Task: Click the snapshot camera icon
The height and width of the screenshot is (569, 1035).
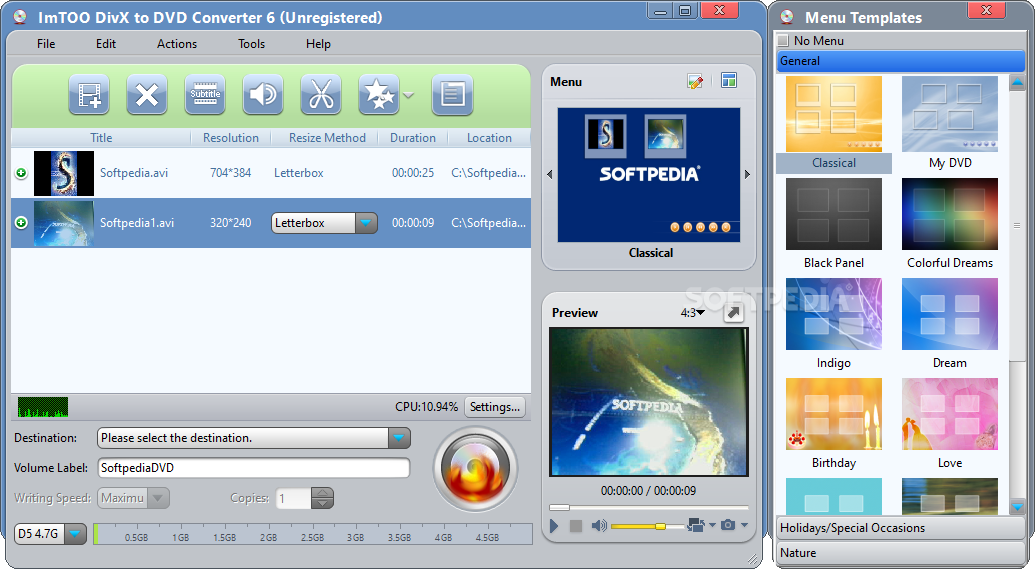Action: coord(727,525)
